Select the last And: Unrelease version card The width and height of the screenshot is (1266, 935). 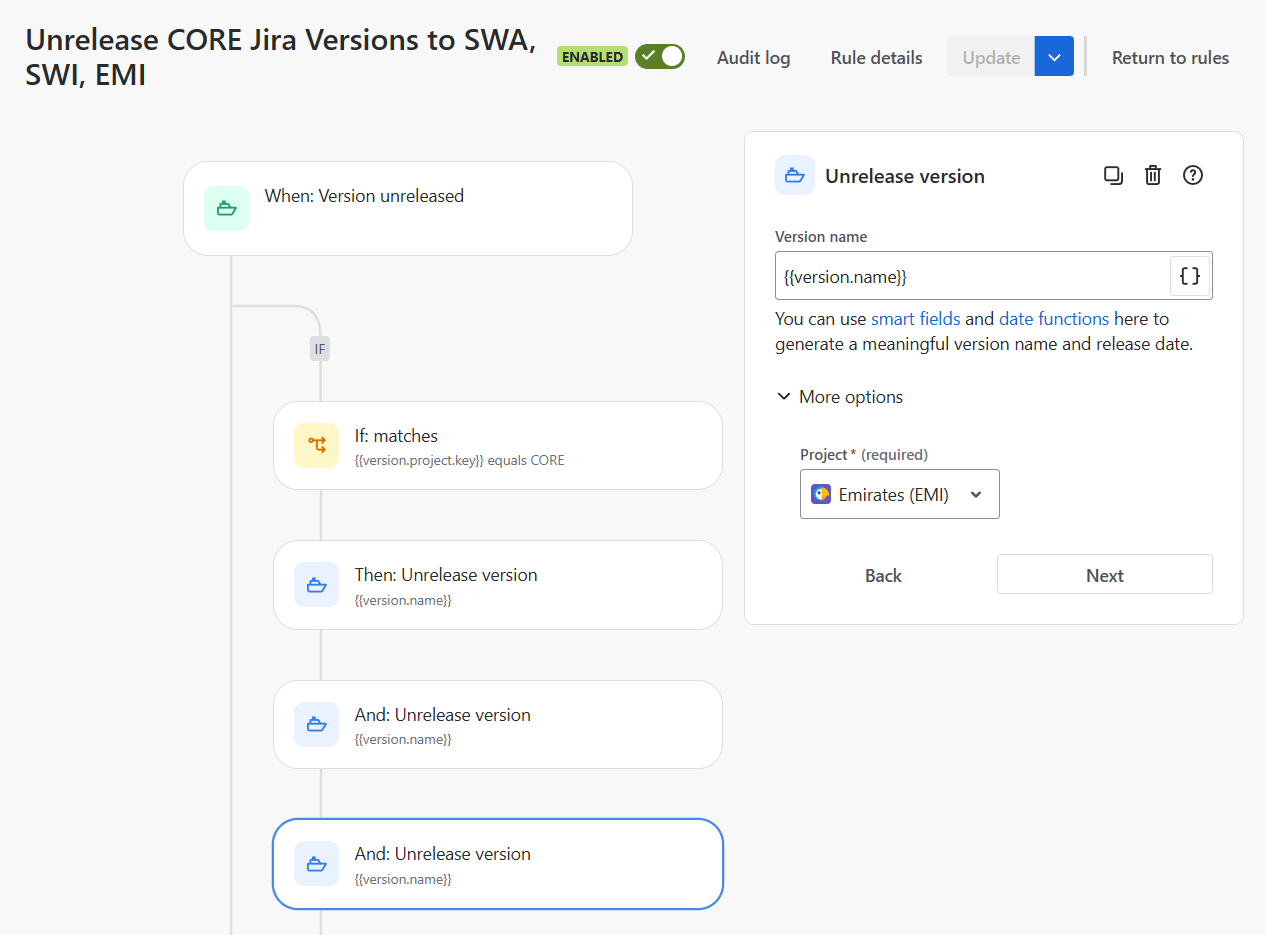coord(497,863)
